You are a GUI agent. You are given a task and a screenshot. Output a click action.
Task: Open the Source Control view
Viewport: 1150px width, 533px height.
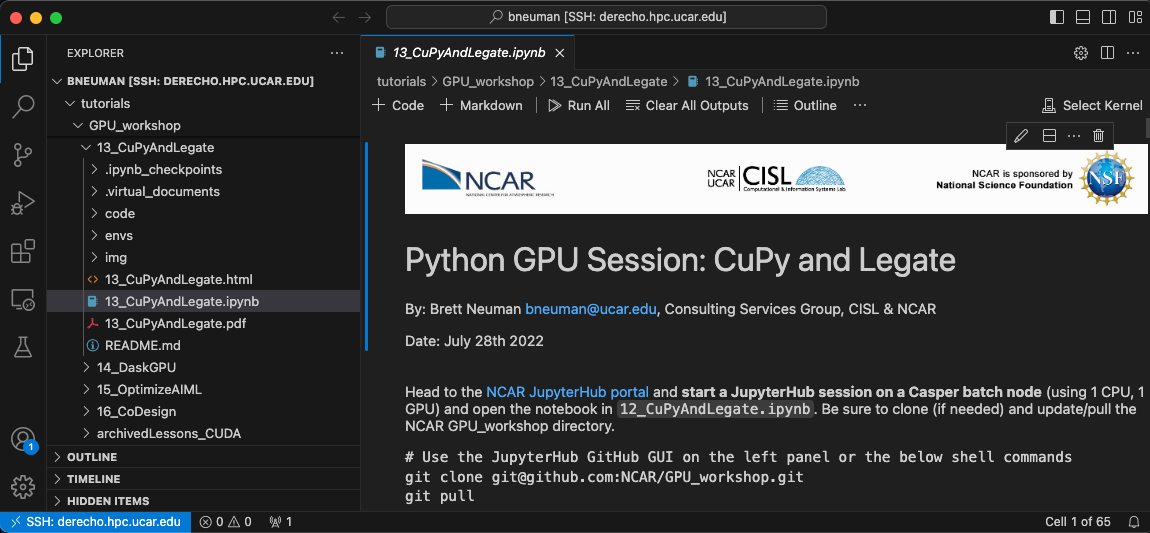click(22, 154)
